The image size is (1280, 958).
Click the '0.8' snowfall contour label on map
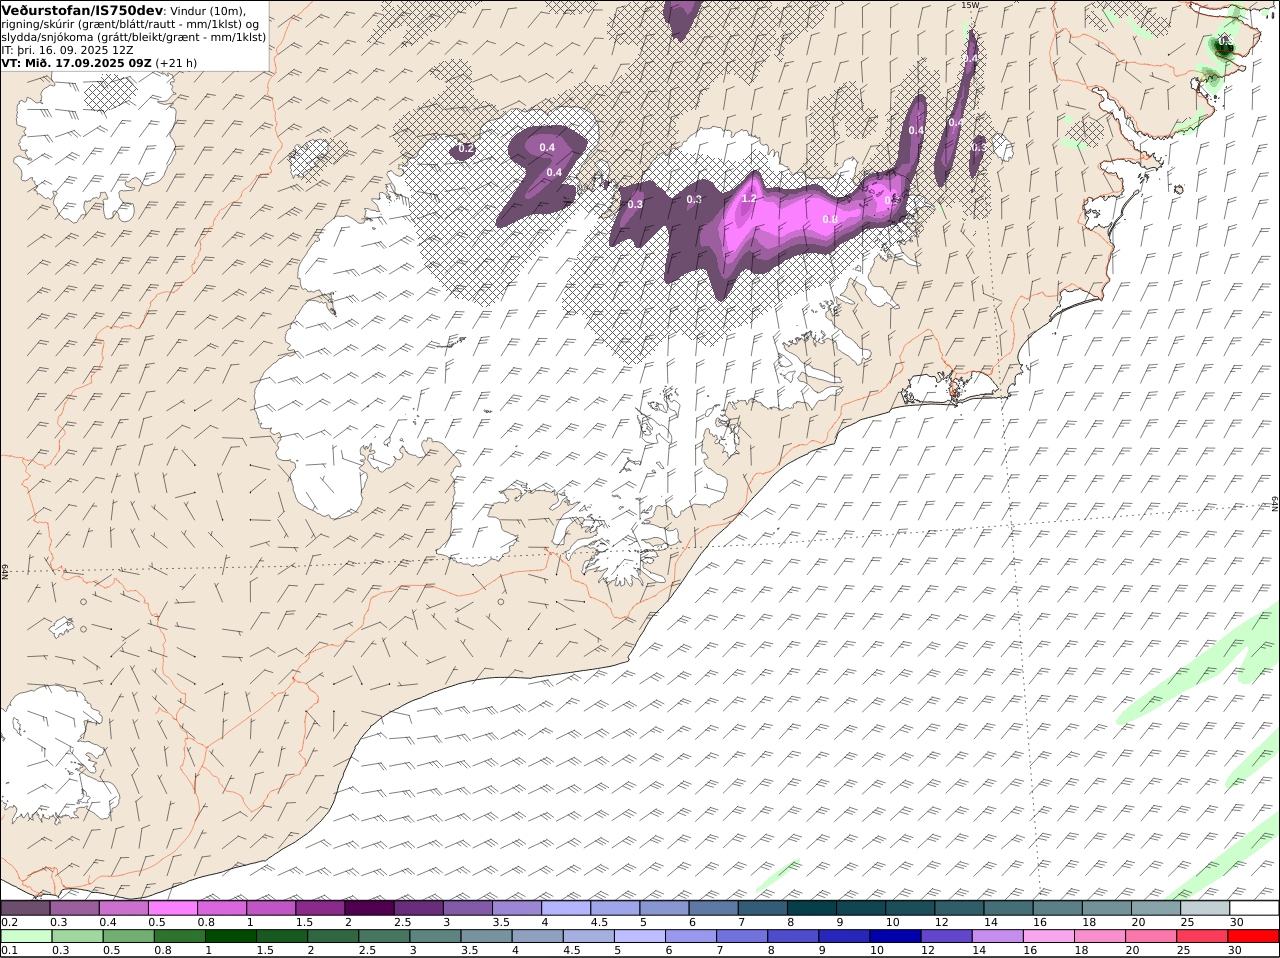(x=829, y=219)
